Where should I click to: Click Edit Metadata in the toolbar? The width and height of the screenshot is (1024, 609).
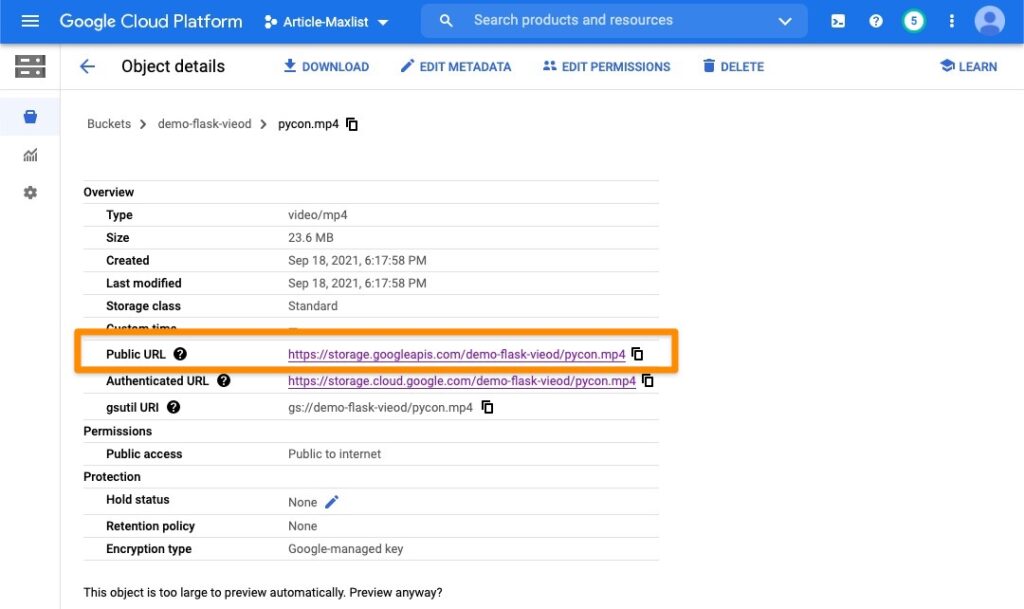tap(455, 67)
